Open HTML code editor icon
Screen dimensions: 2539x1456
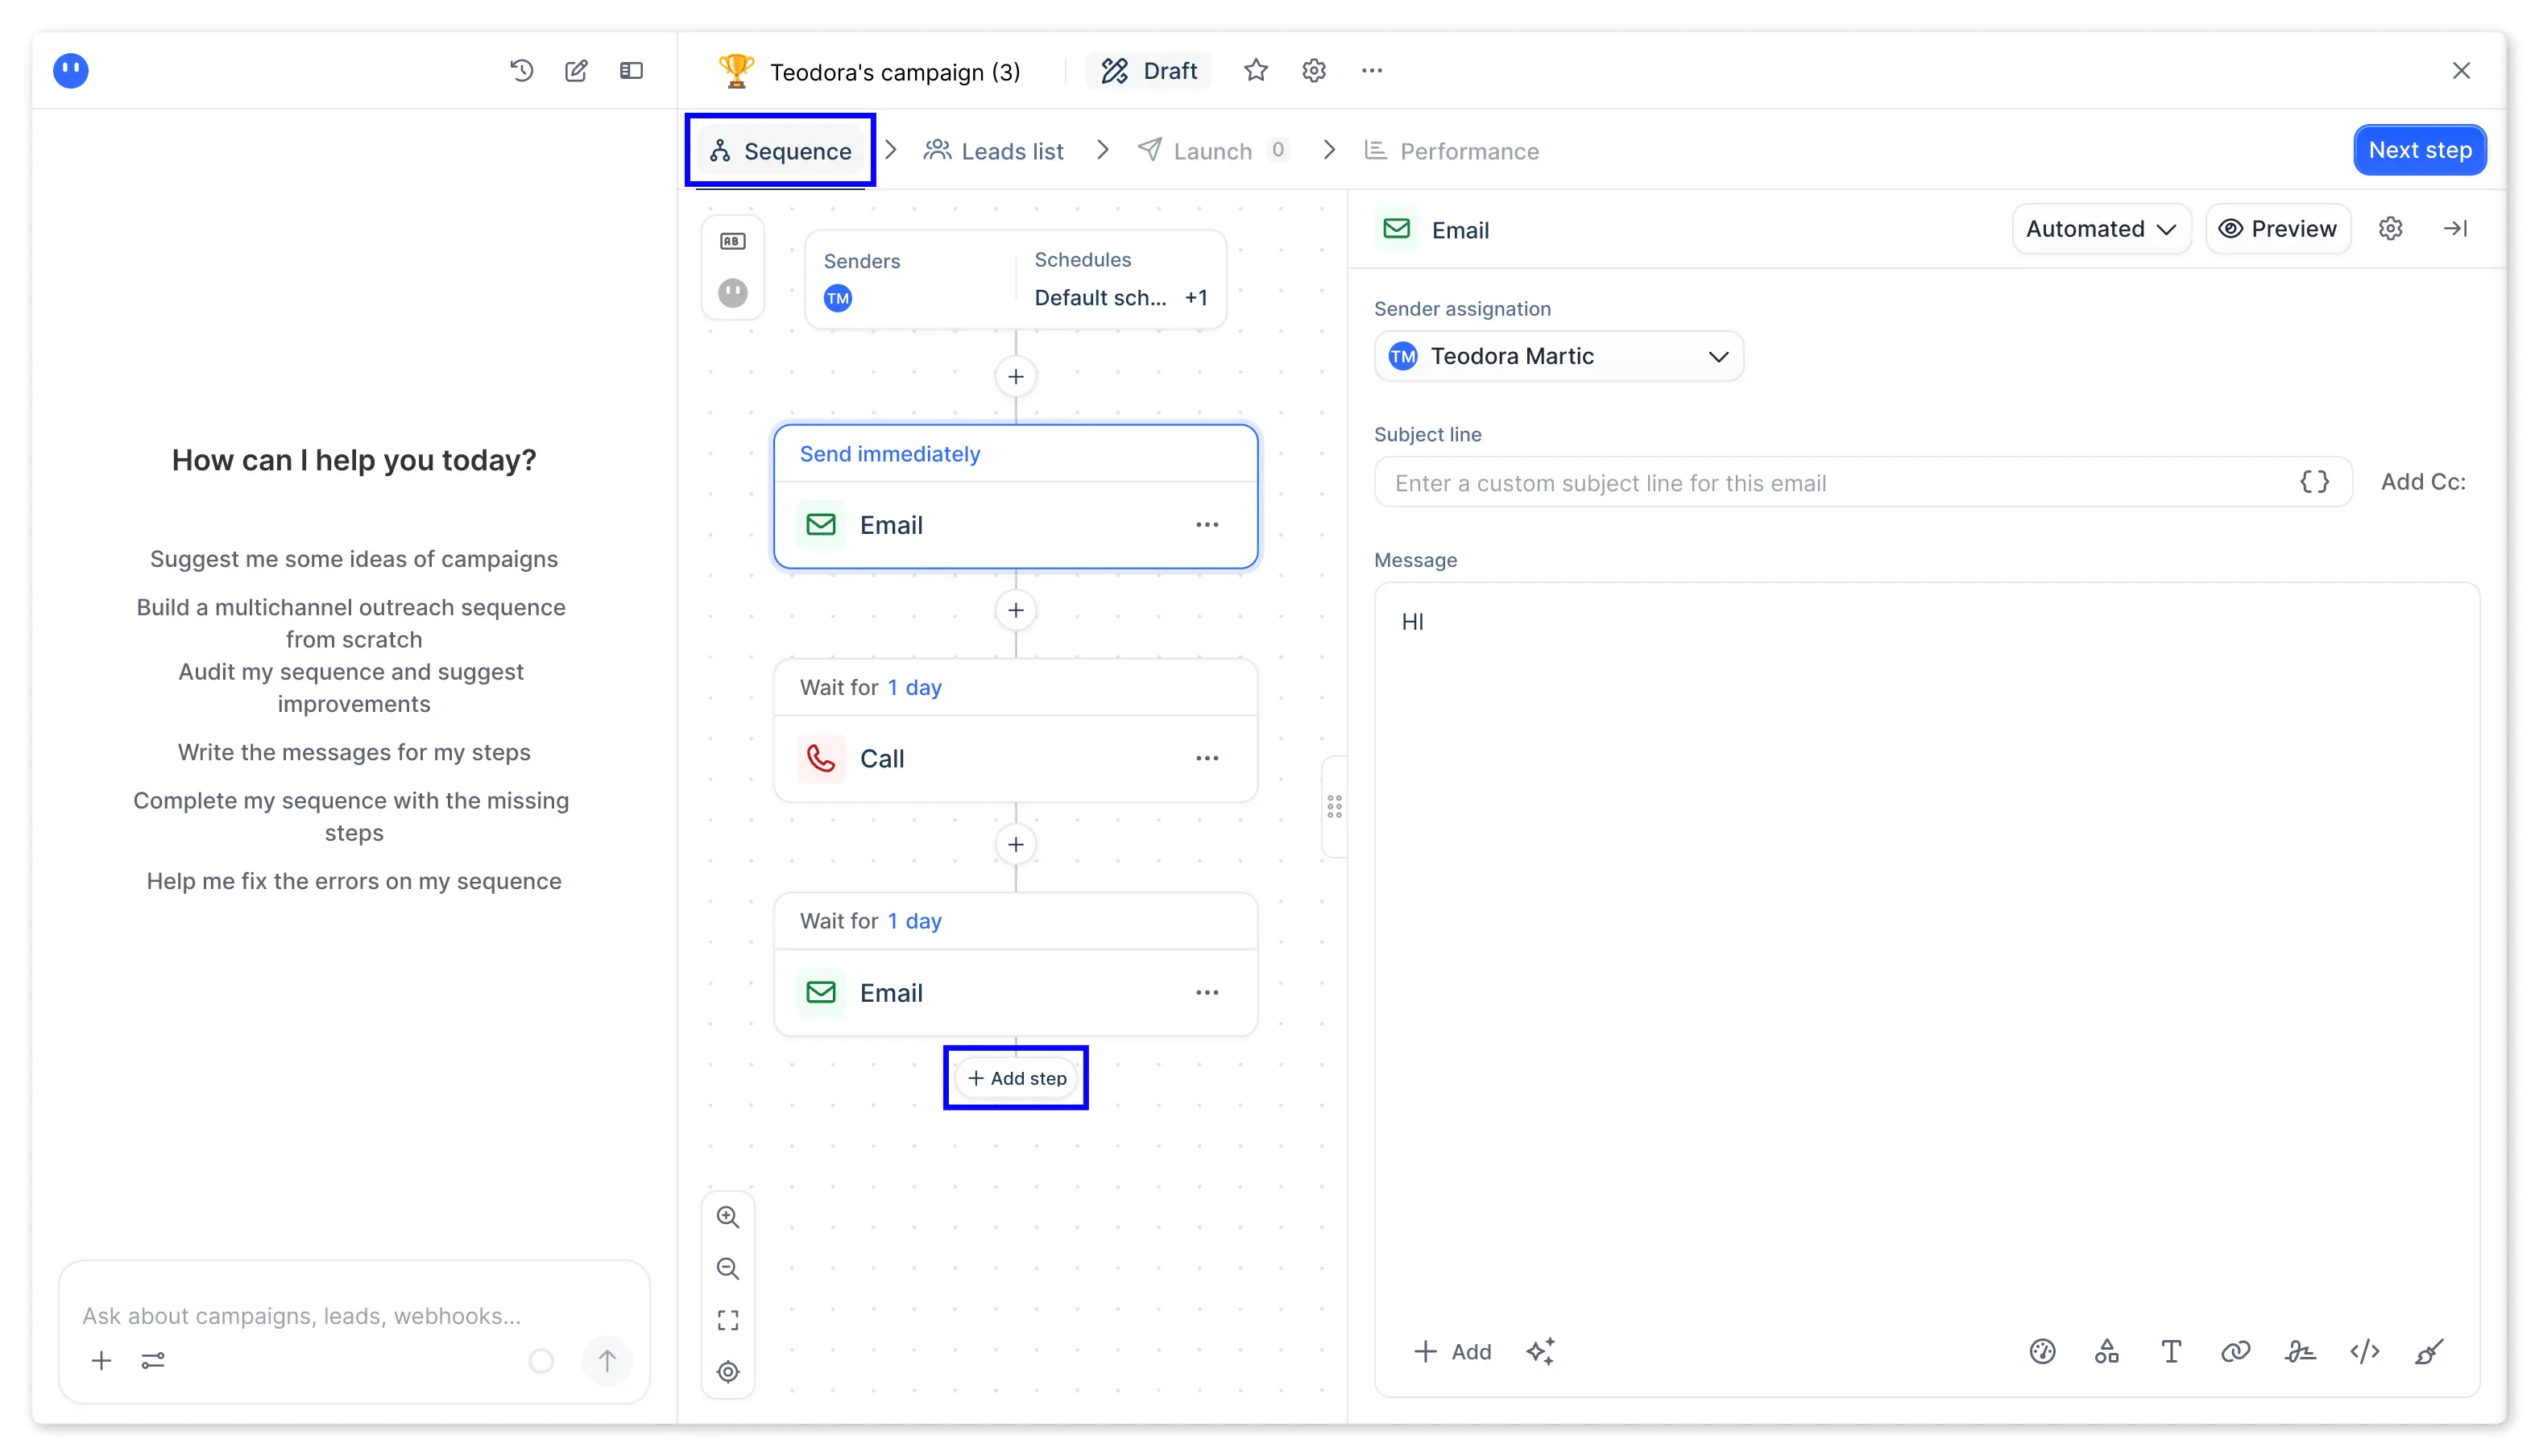click(x=2364, y=1352)
